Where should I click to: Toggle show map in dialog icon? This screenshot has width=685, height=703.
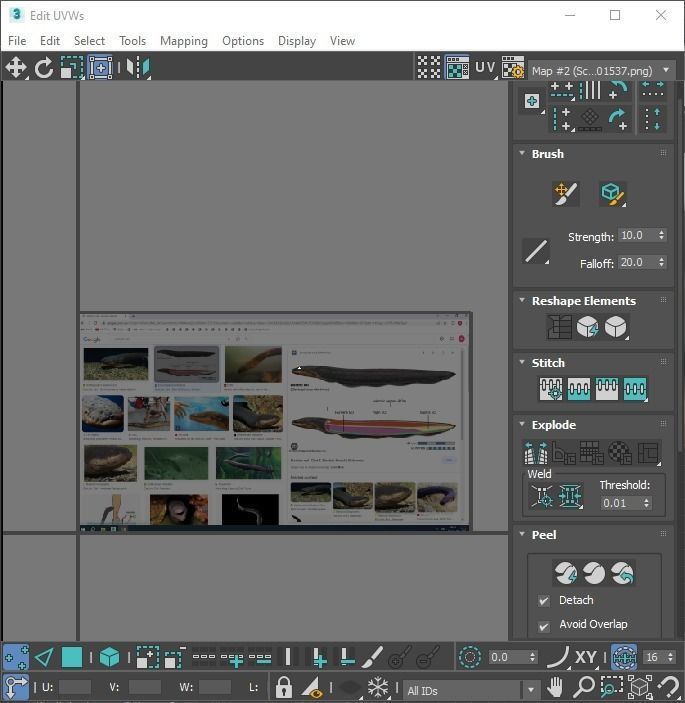pyautogui.click(x=457, y=67)
